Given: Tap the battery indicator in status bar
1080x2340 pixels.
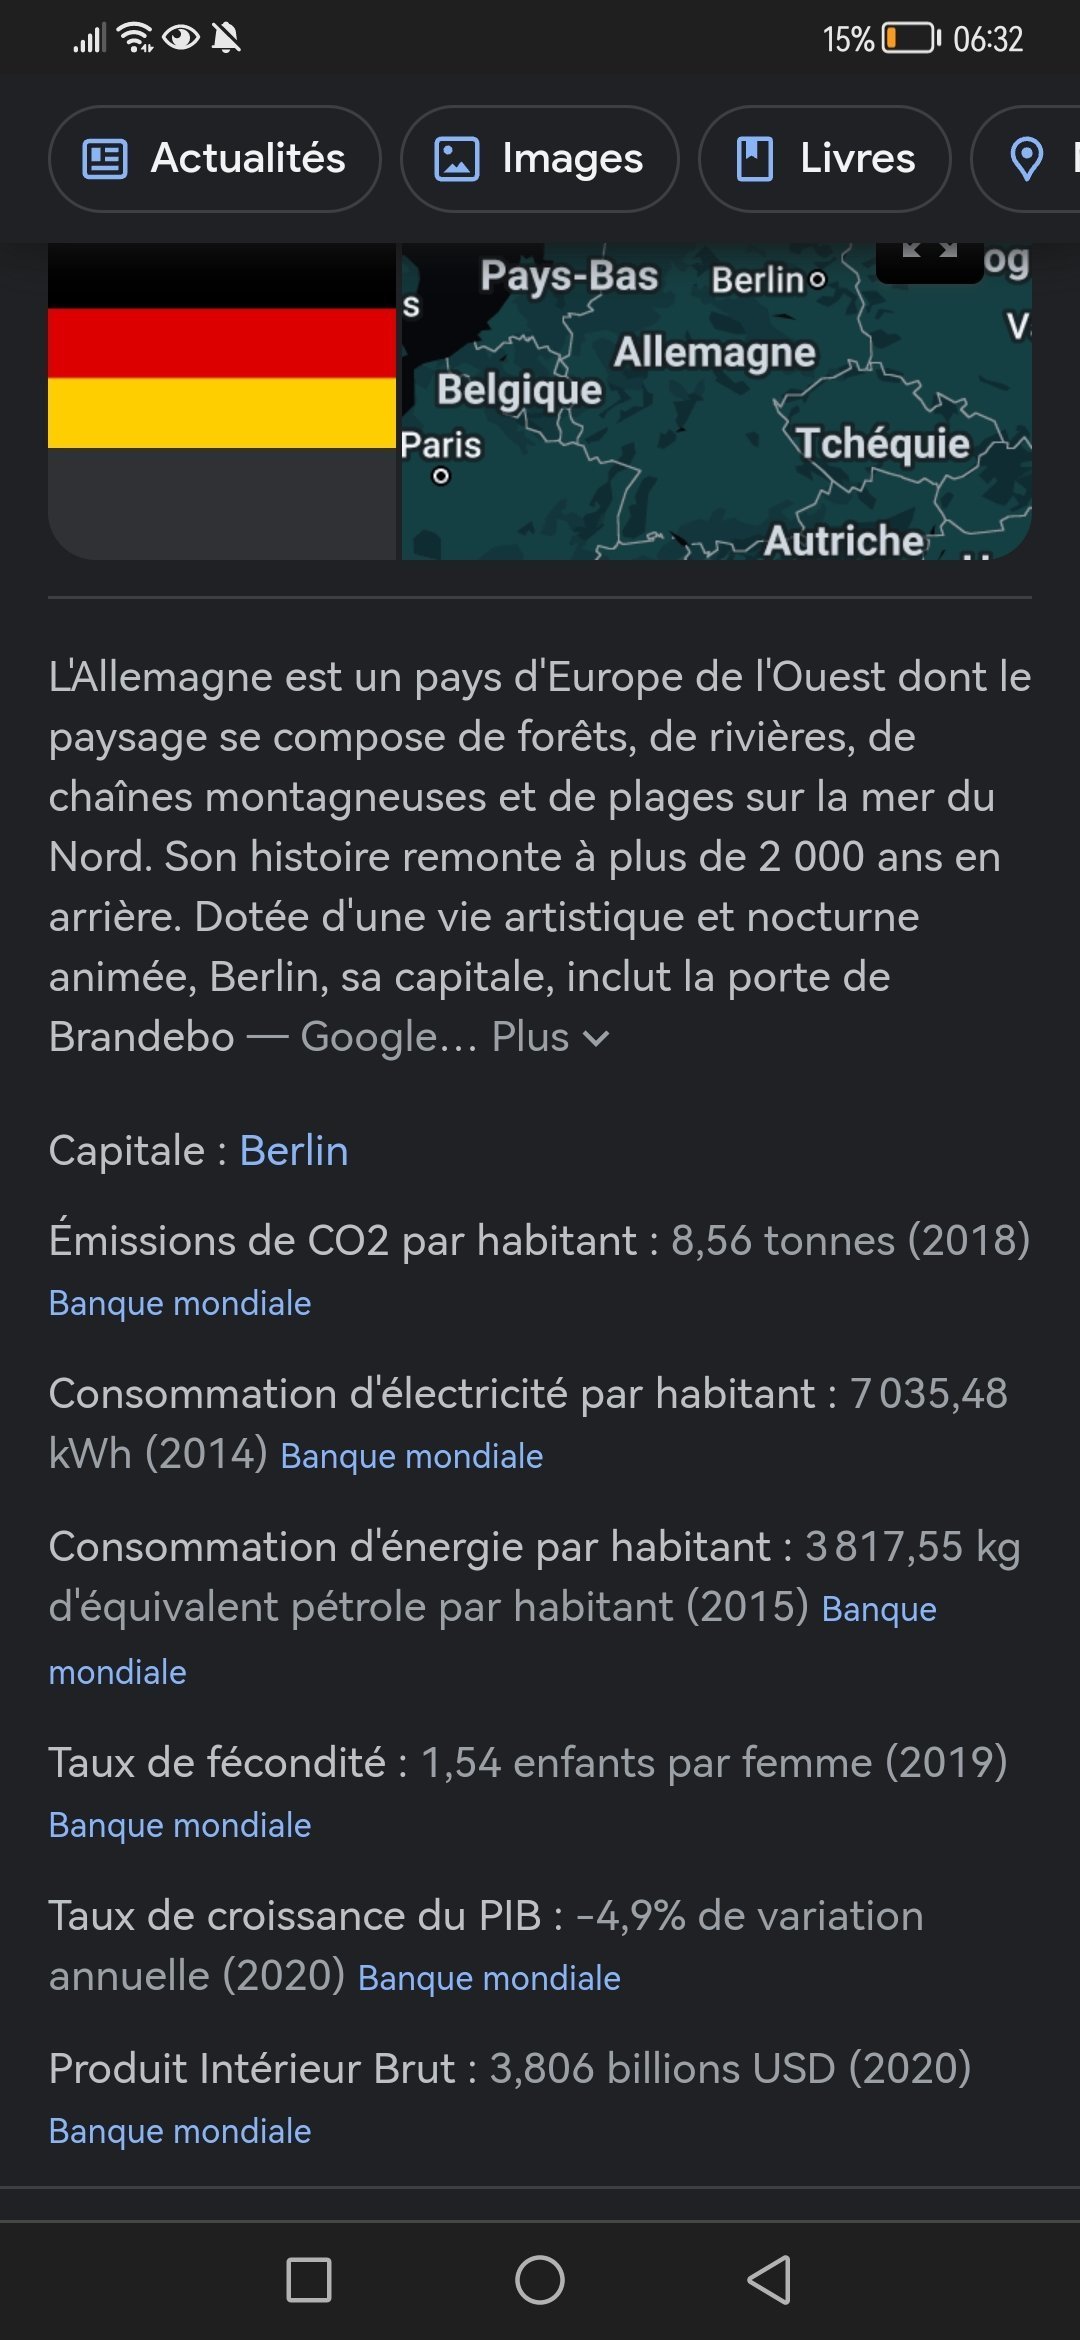Looking at the screenshot, I should pyautogui.click(x=911, y=38).
